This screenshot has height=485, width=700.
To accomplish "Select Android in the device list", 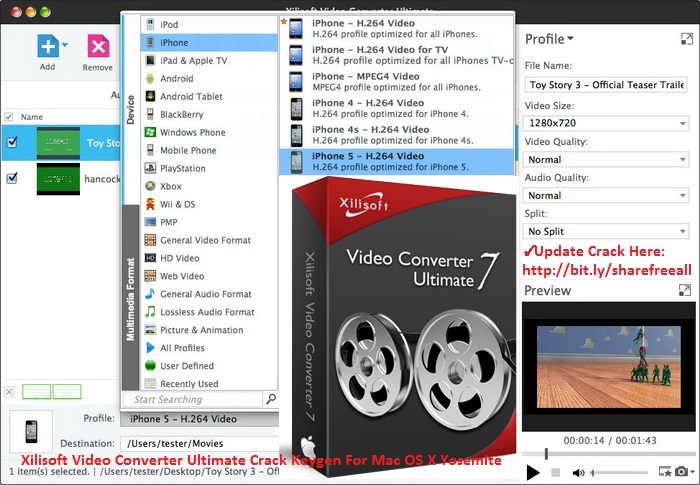I will point(176,78).
